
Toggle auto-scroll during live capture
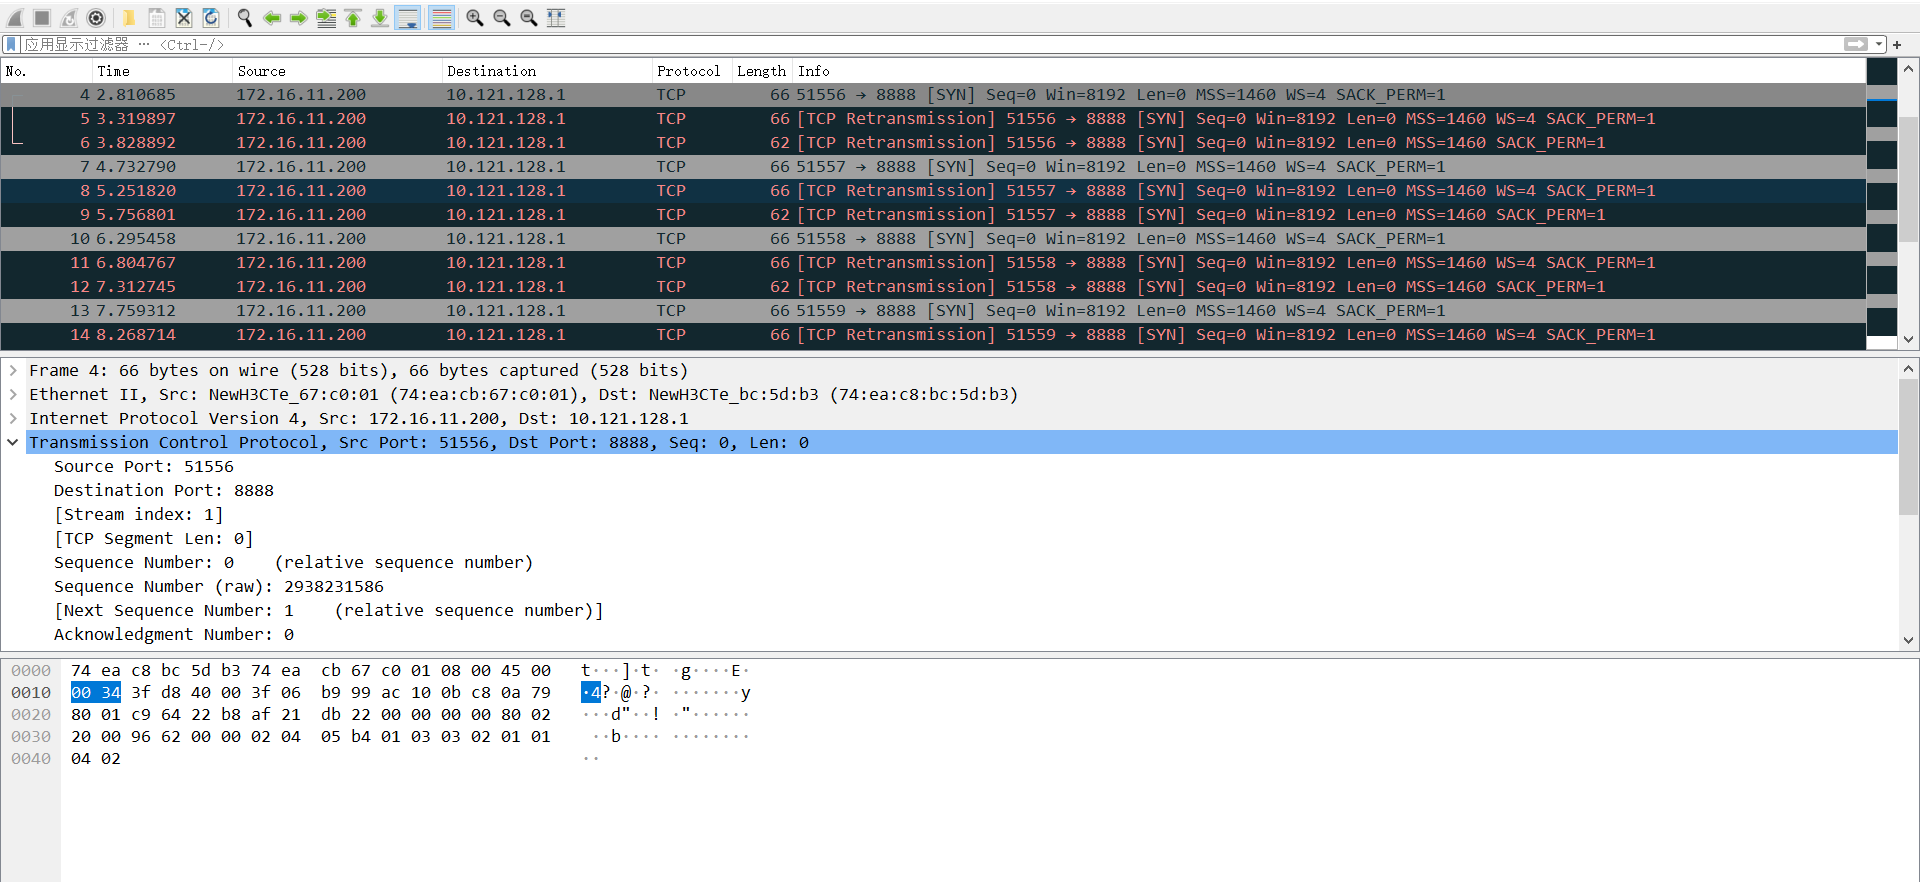coord(408,18)
